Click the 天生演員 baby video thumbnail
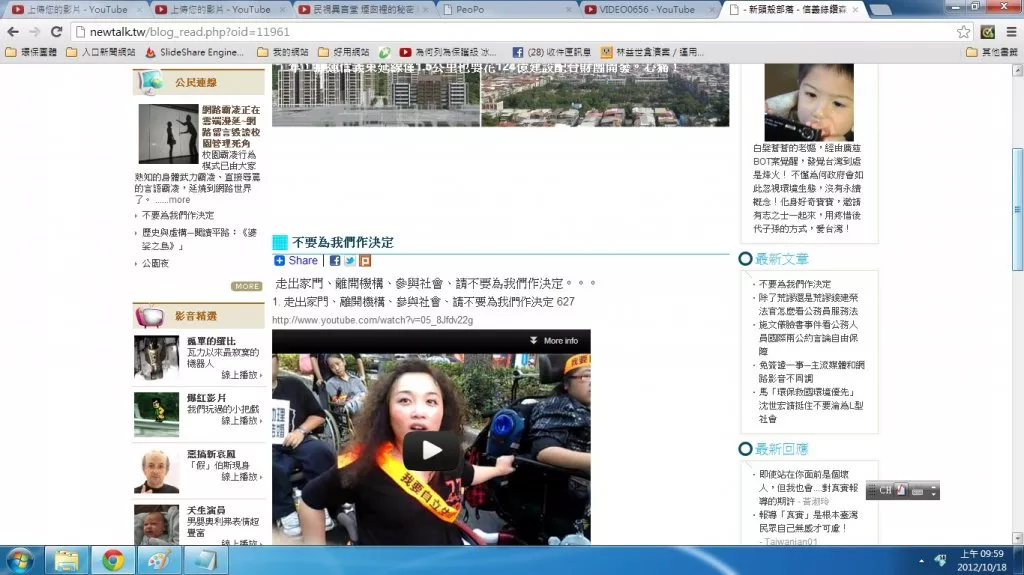Viewport: 1024px width, 575px height. [x=156, y=524]
